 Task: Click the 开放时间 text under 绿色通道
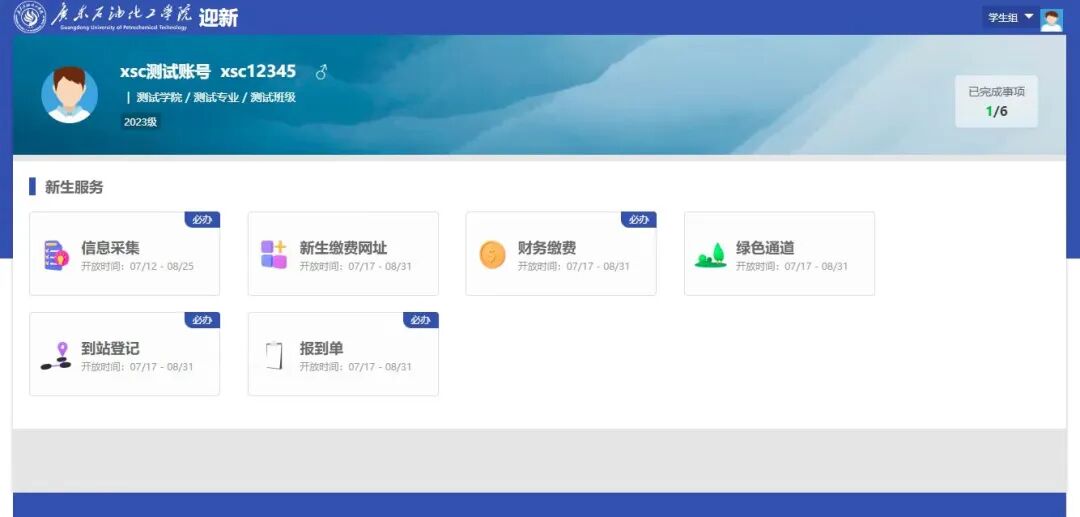tap(792, 266)
